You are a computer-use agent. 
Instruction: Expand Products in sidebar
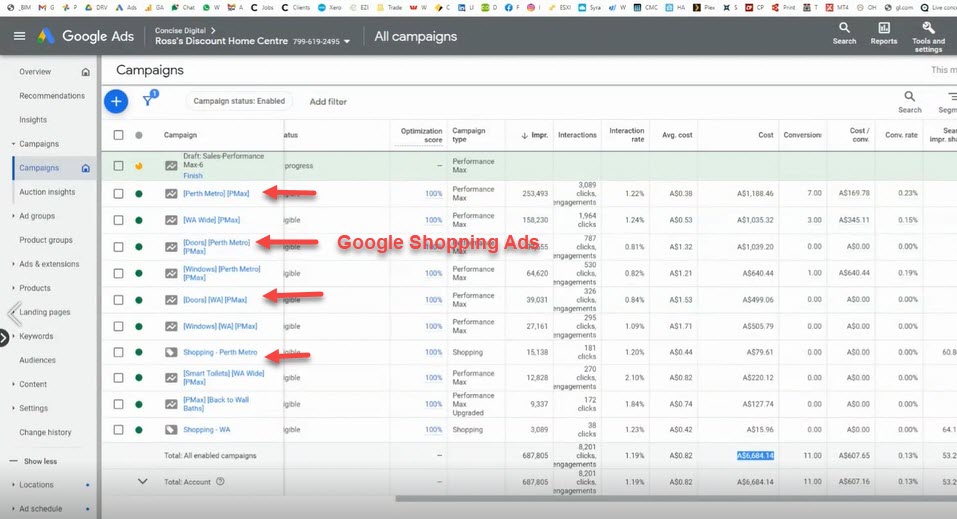click(13, 288)
